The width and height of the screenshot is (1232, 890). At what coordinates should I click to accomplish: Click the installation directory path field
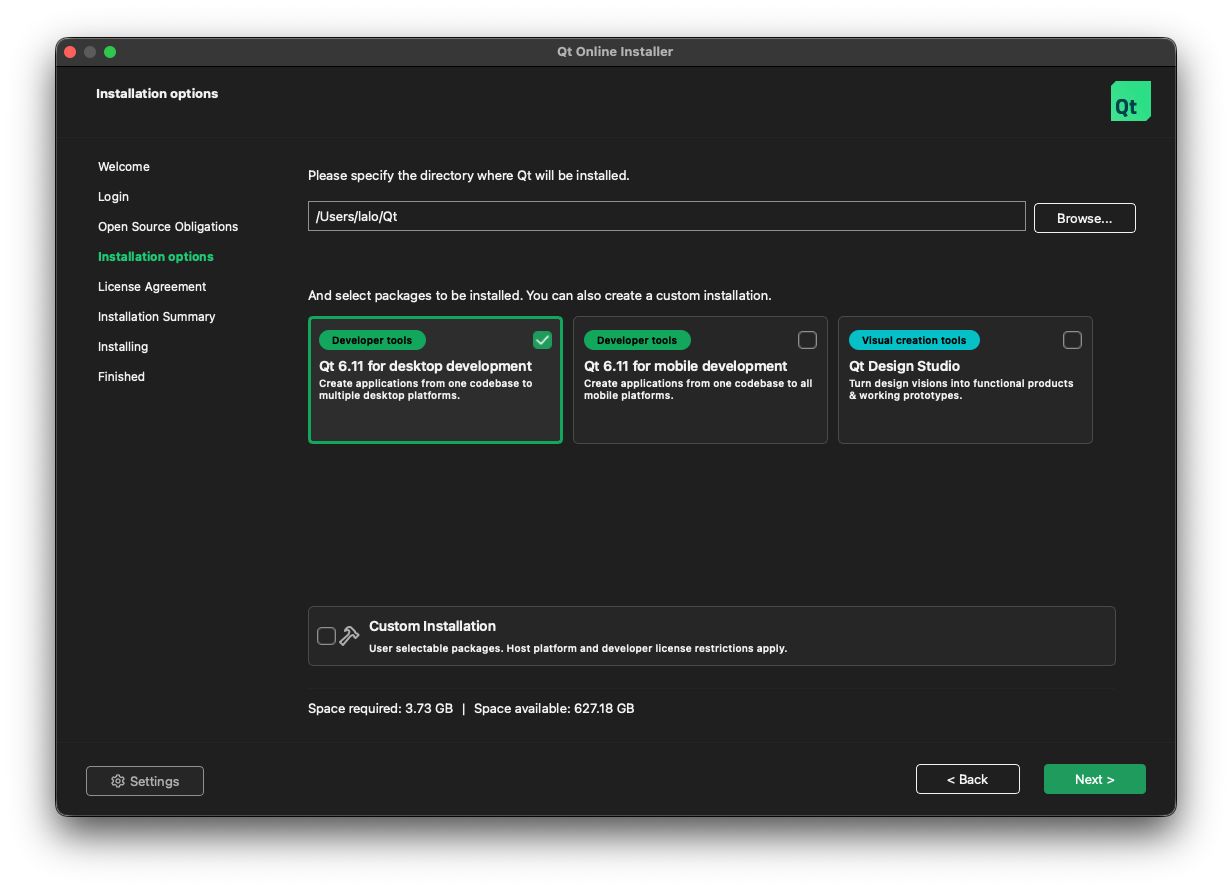(x=666, y=216)
